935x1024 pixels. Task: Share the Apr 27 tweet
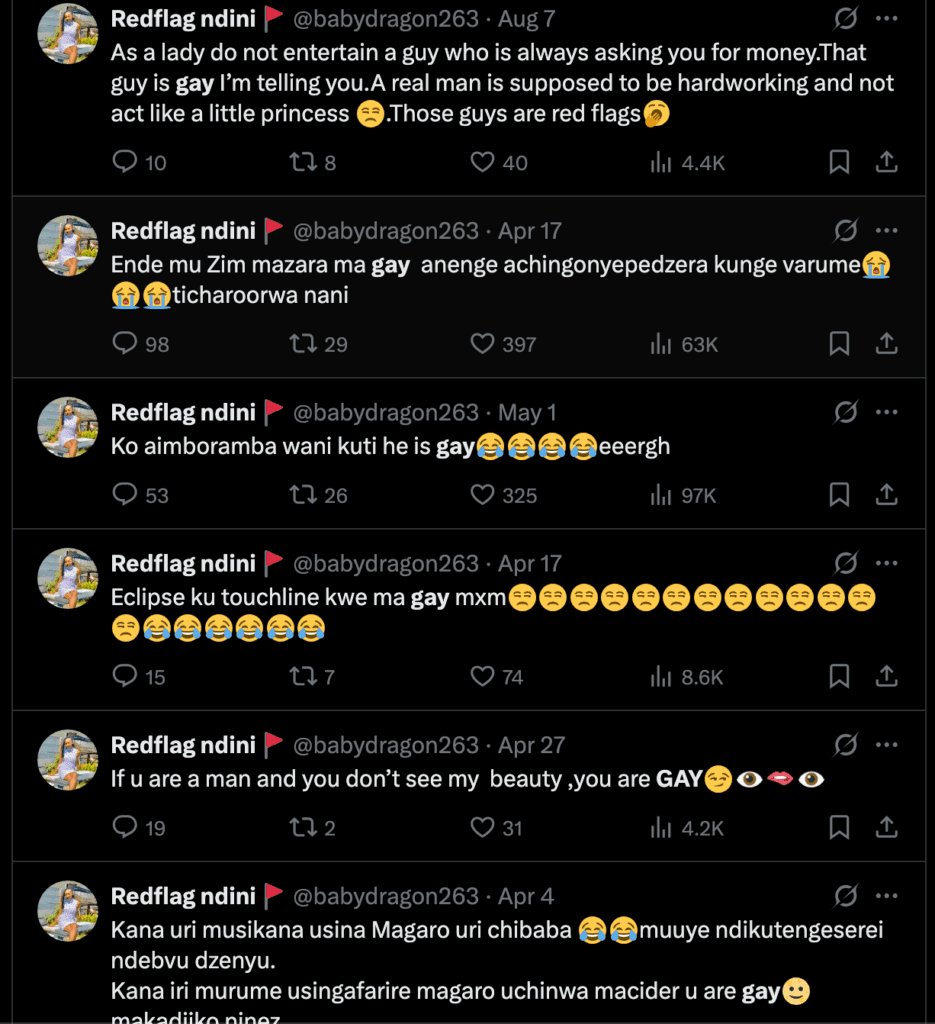(886, 827)
